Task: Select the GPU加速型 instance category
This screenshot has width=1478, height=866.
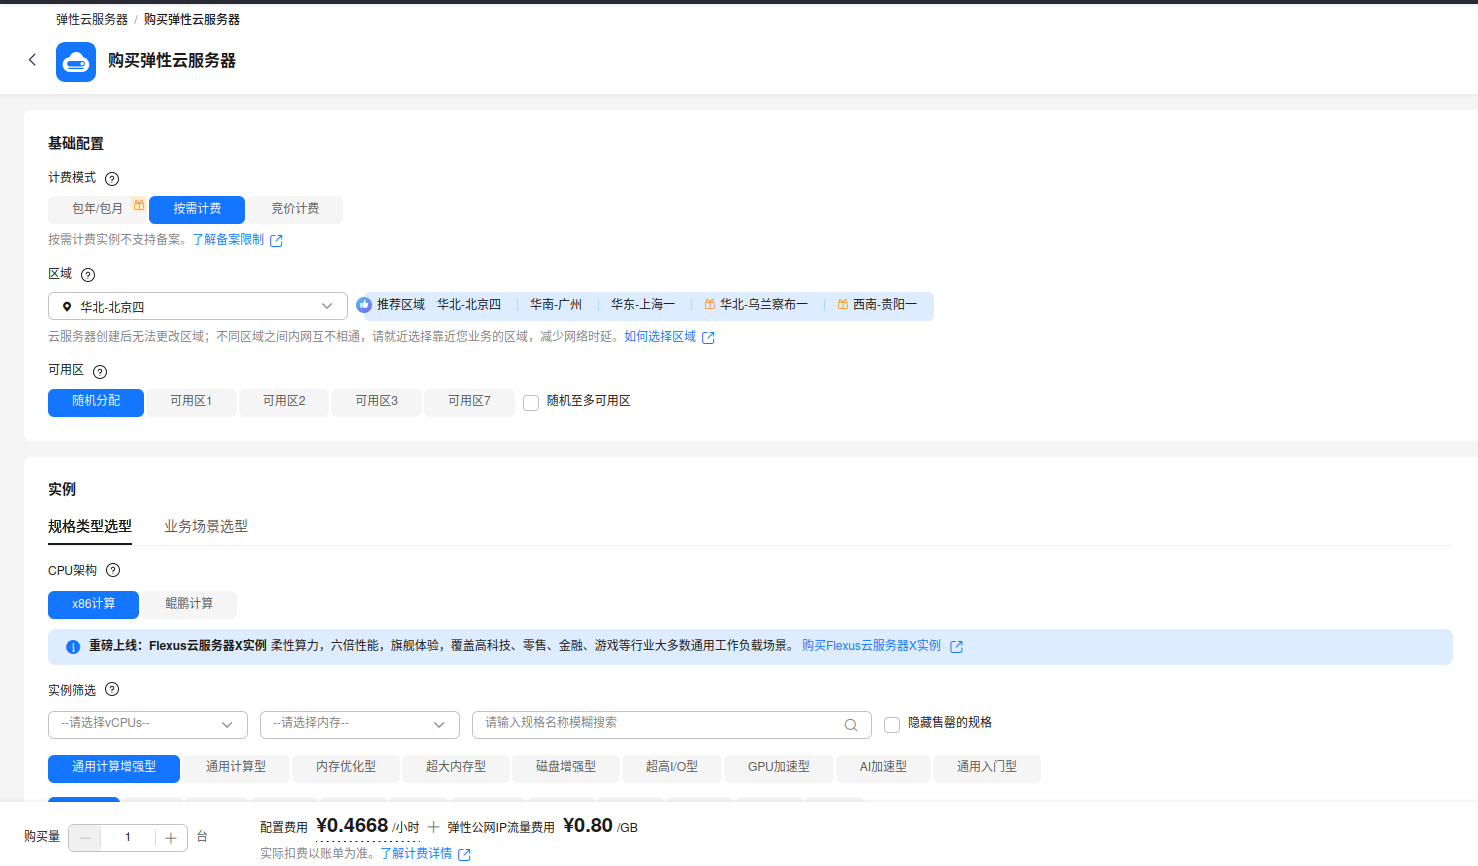Action: [x=778, y=769]
